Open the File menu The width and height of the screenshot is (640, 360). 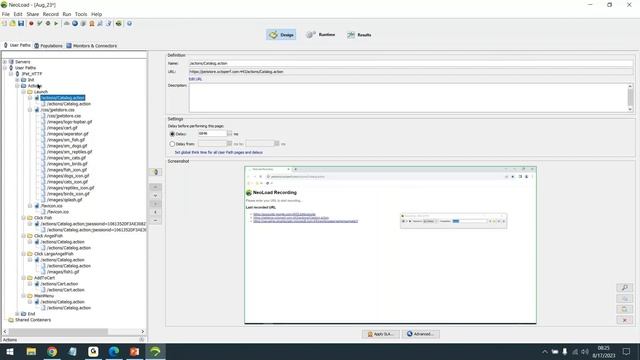6,14
